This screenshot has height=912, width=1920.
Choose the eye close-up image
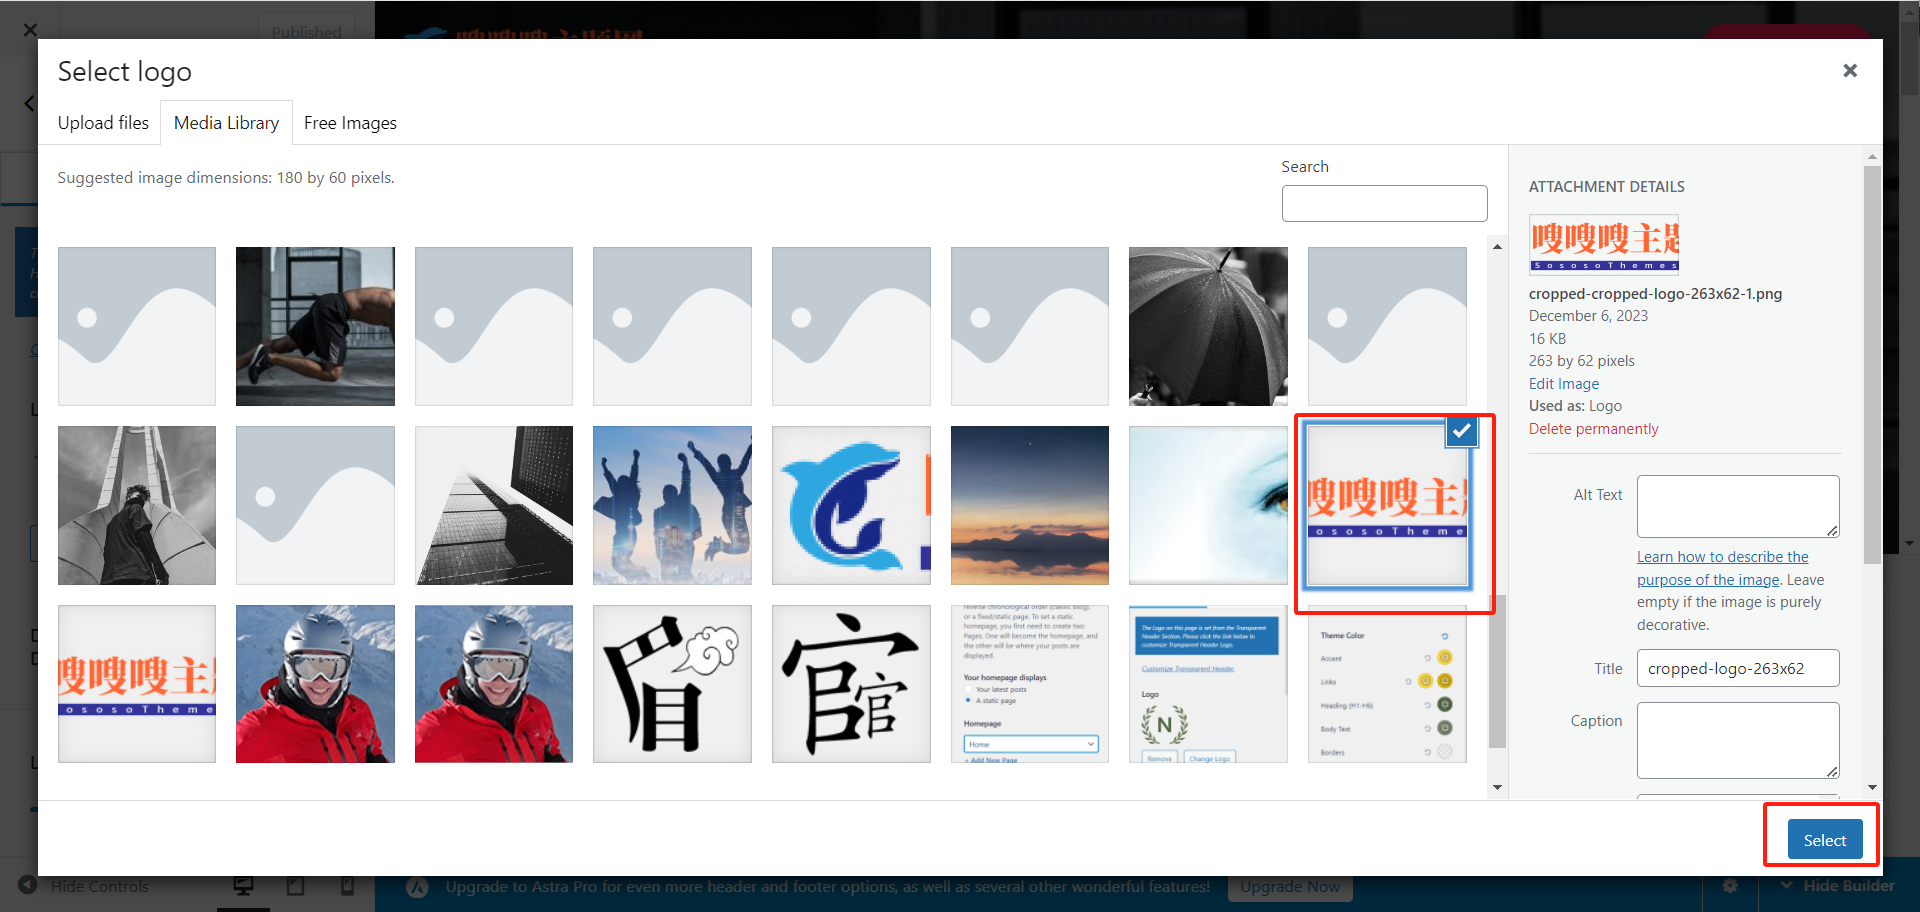pyautogui.click(x=1208, y=505)
